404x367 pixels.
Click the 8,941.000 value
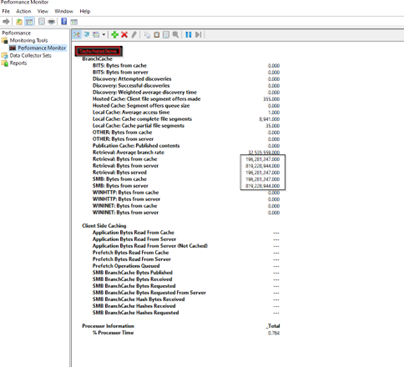269,119
